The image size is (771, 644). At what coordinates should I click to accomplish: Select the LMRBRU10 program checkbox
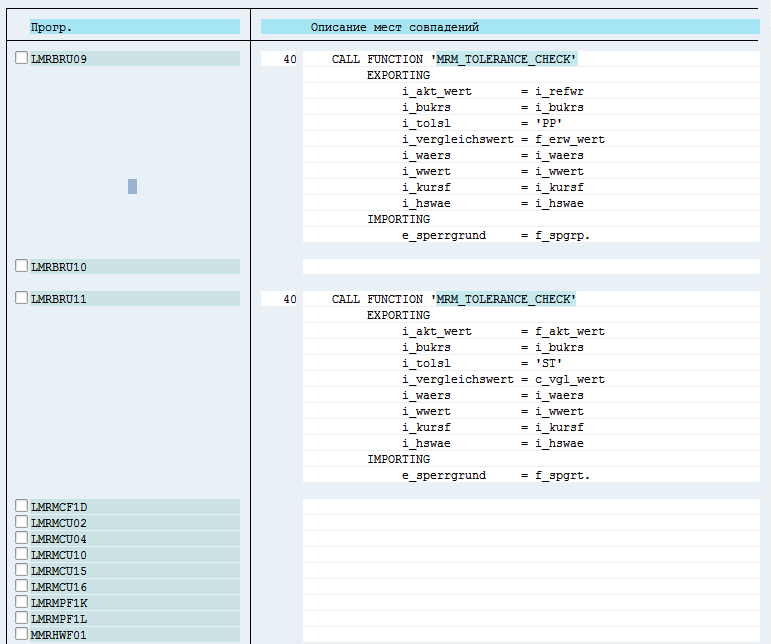(x=22, y=267)
